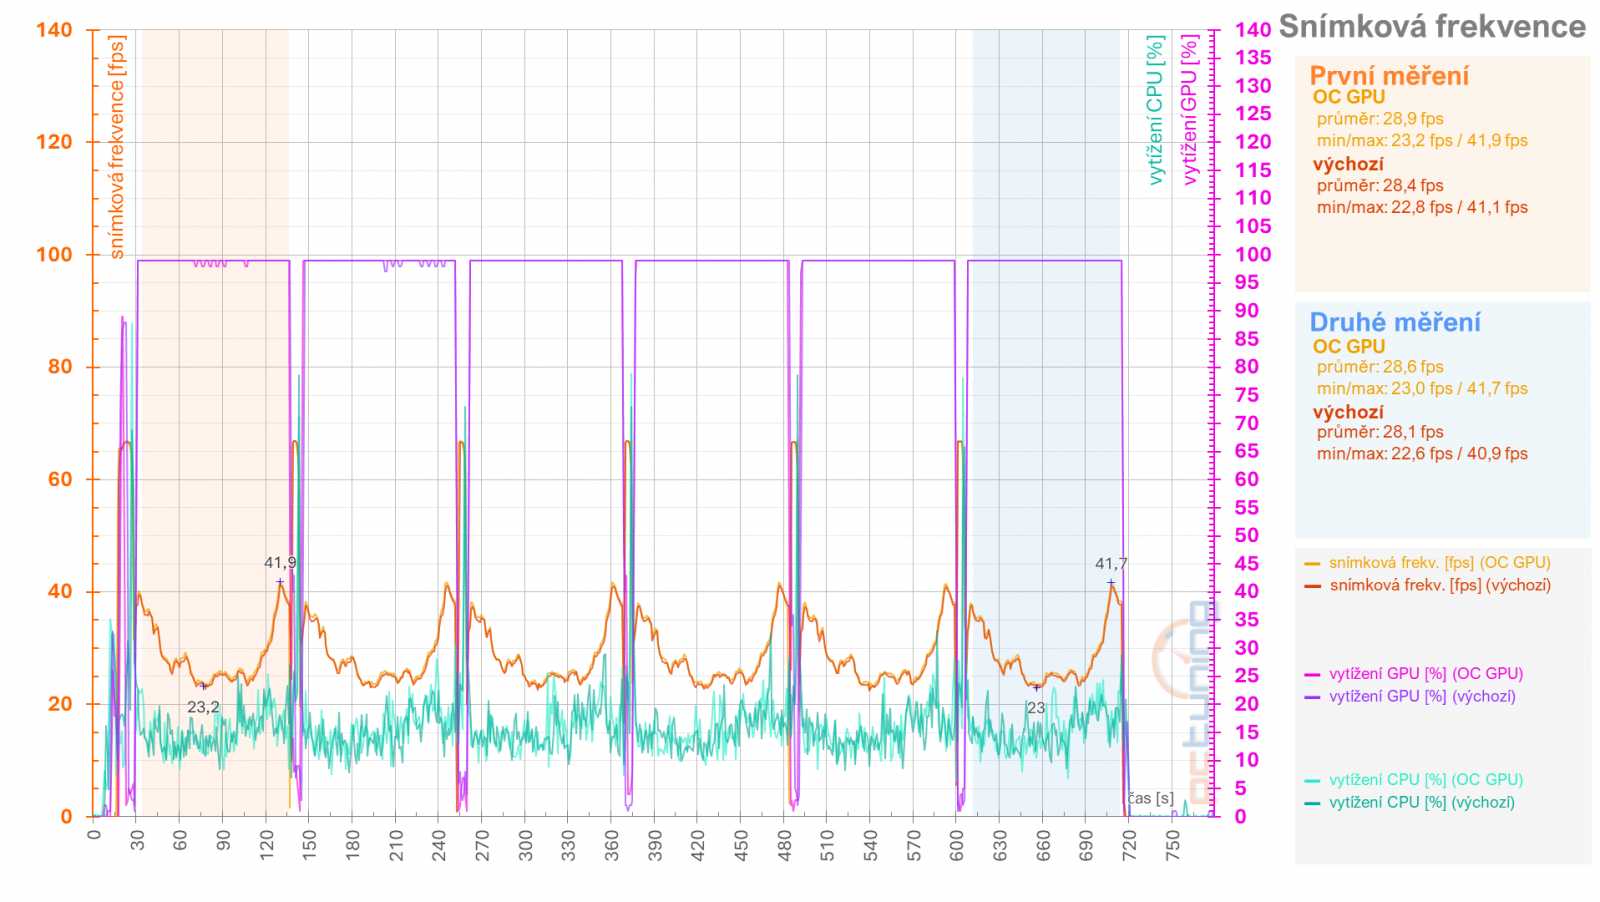Click '150' on the time axis
The height and width of the screenshot is (902, 1600).
(309, 846)
